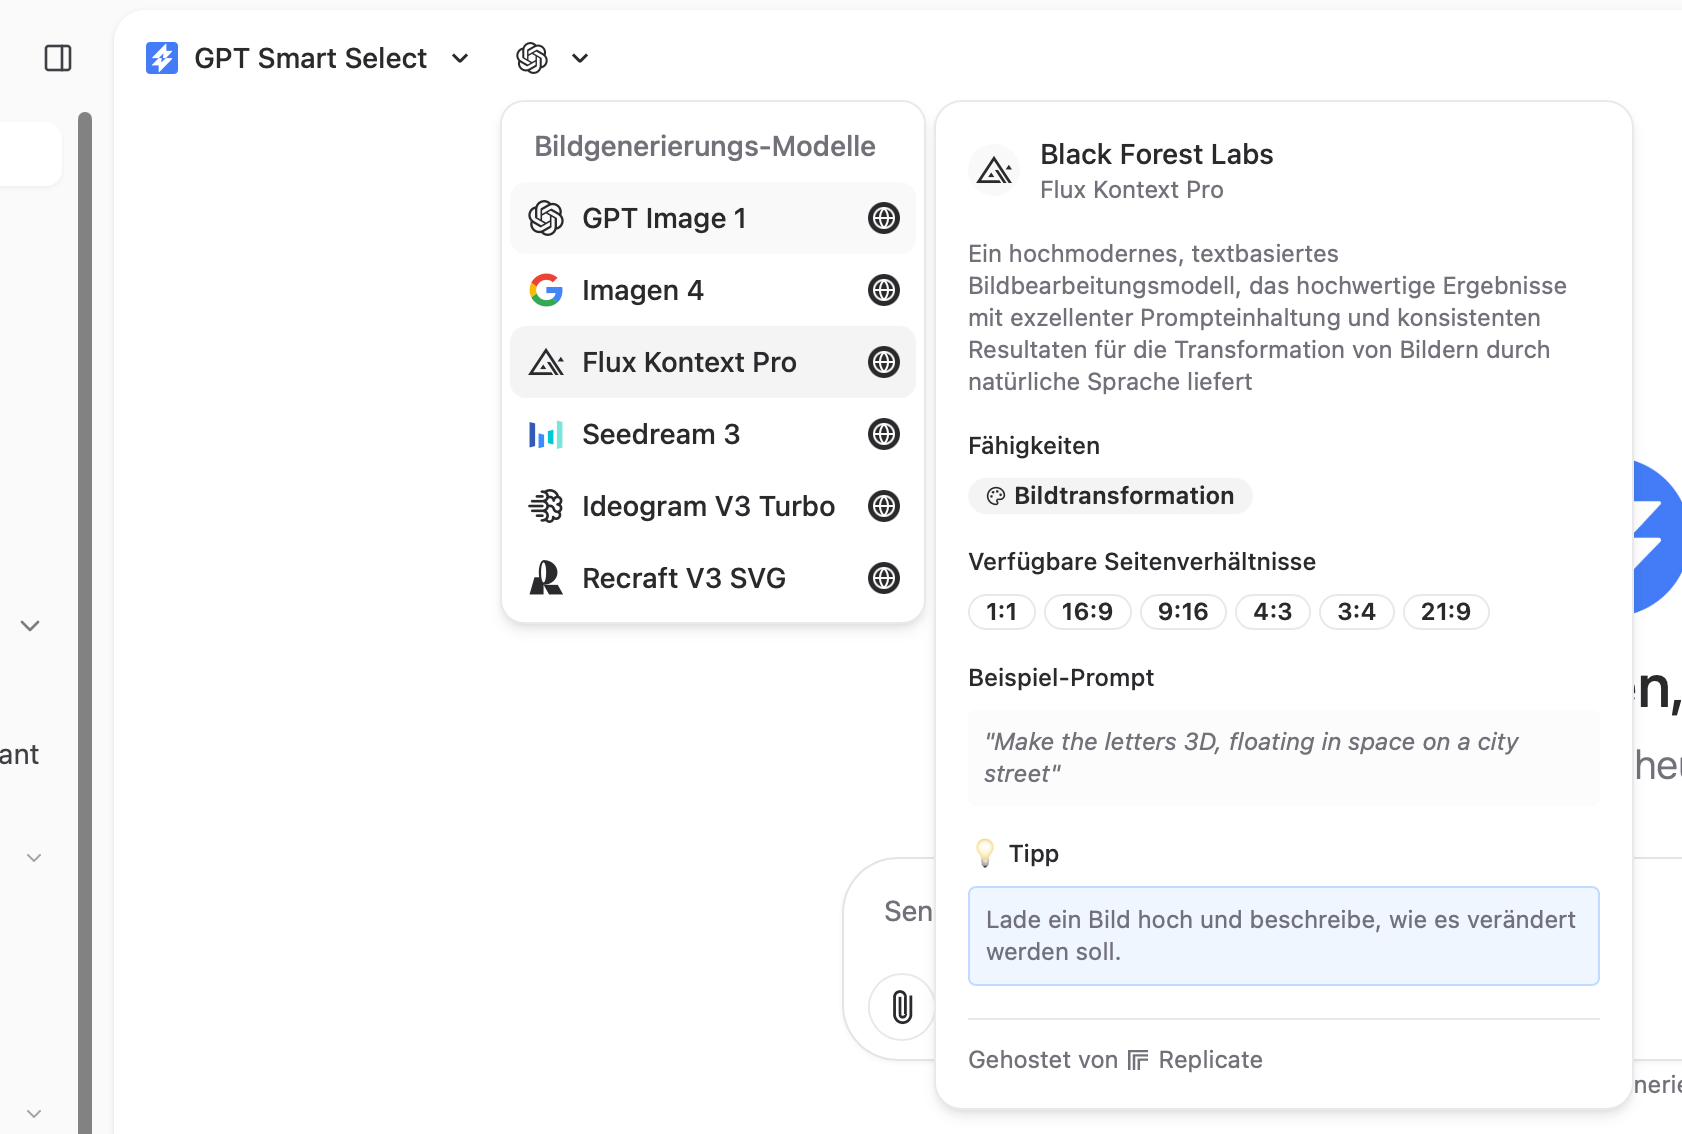
Task: Click the palette icon in Bildtransformation tag
Action: 996,496
